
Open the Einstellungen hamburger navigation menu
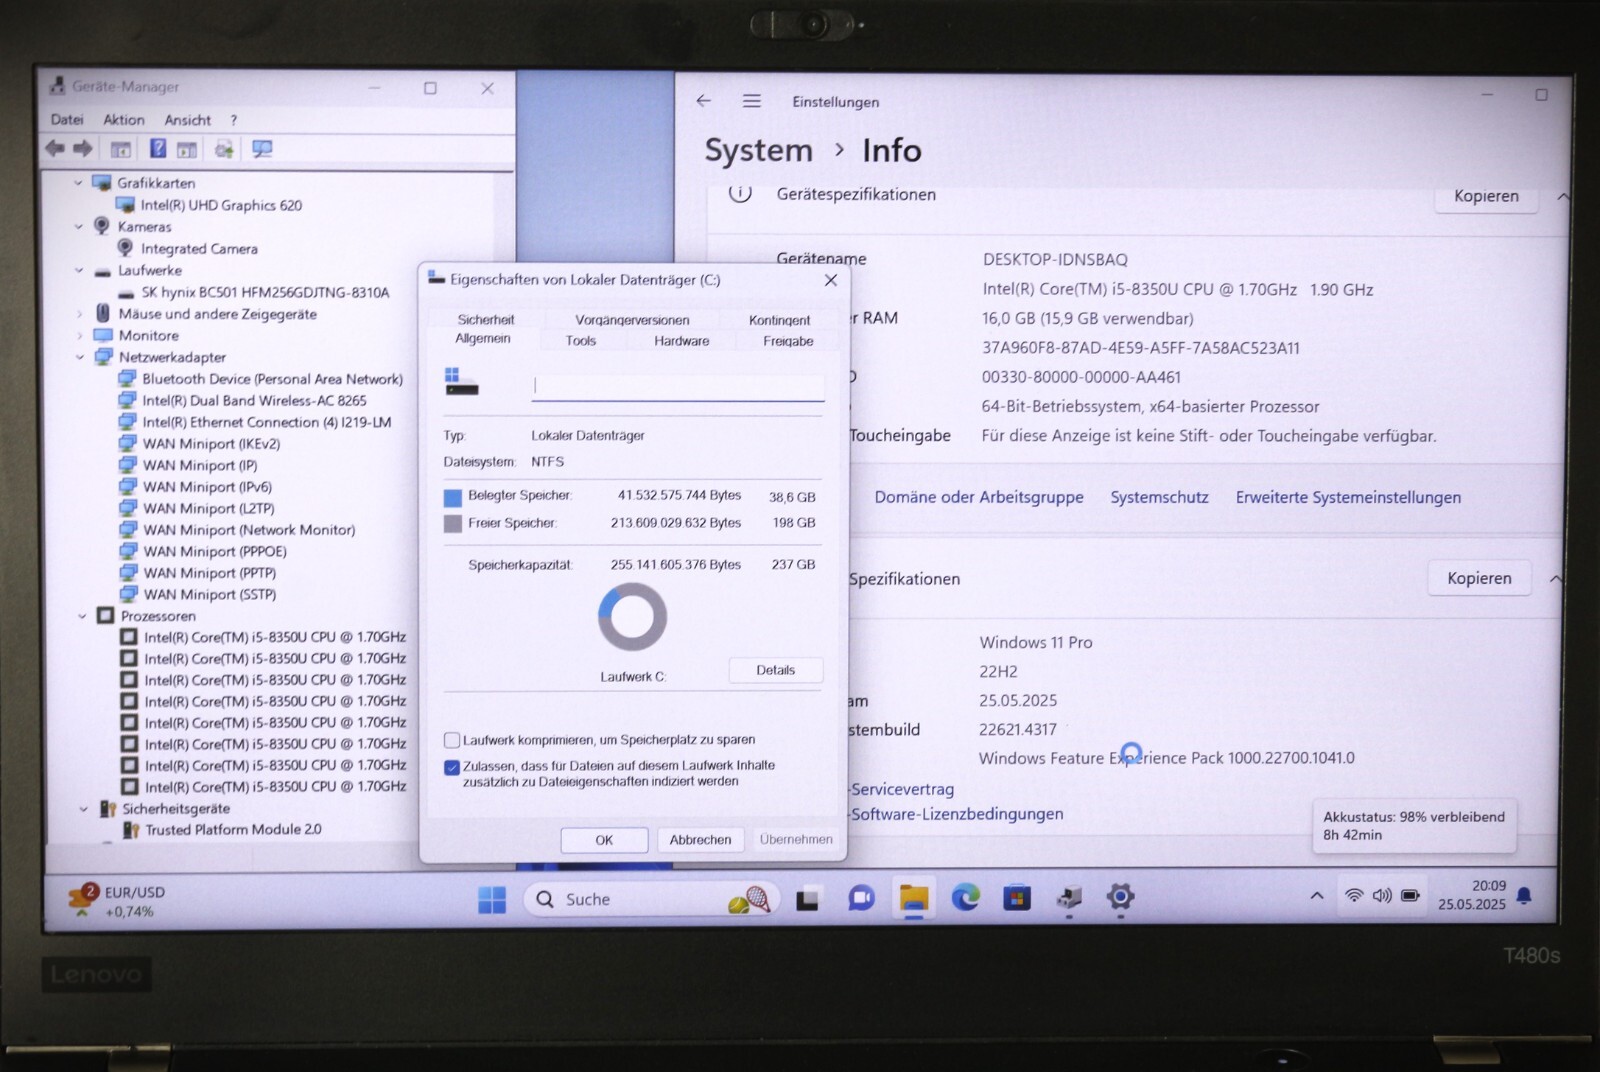point(752,101)
